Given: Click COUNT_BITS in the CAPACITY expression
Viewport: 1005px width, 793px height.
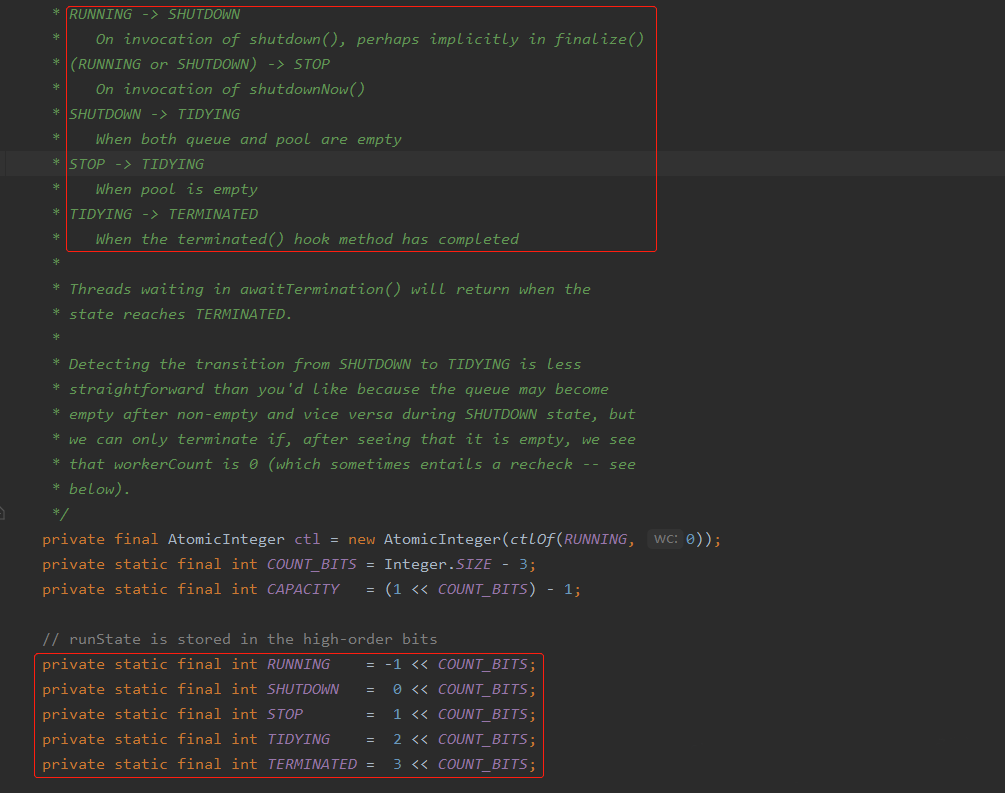Looking at the screenshot, I should pyautogui.click(x=483, y=589).
